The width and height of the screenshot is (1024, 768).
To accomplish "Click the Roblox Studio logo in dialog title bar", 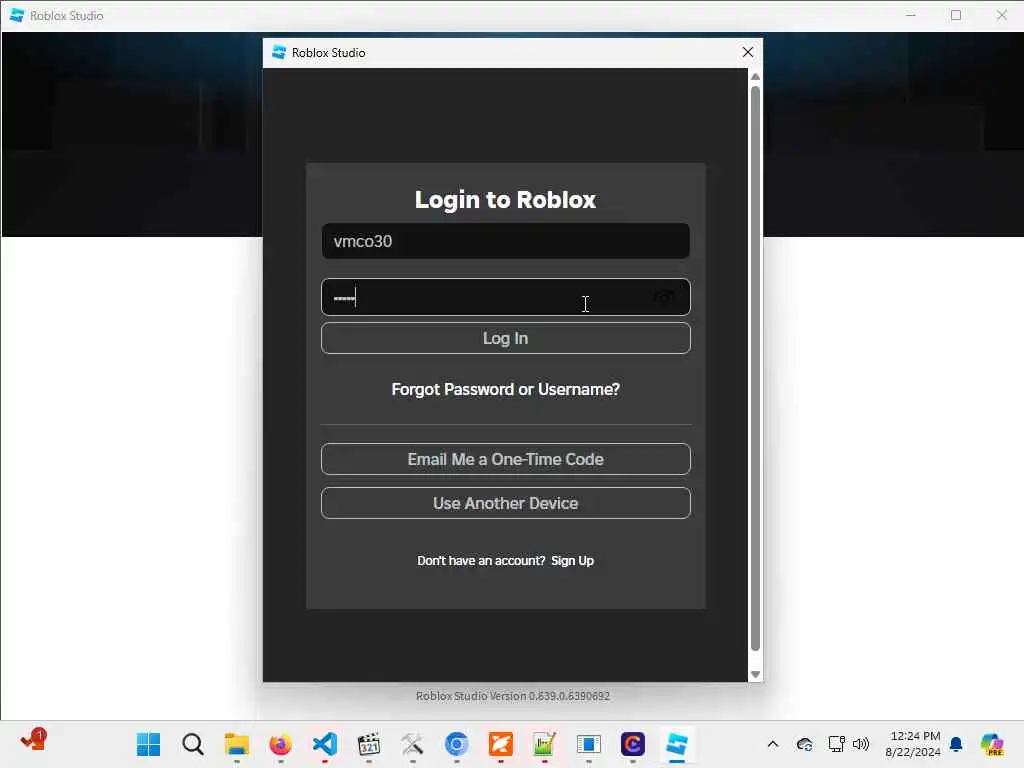I will [279, 52].
